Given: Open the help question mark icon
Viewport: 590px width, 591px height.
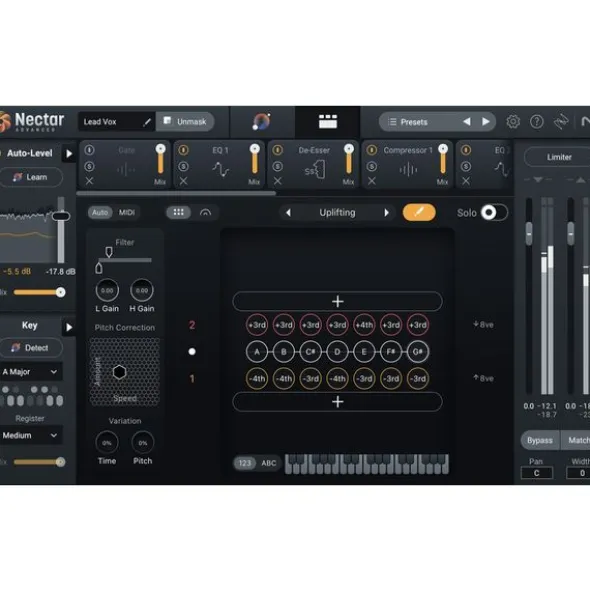Looking at the screenshot, I should click(536, 122).
